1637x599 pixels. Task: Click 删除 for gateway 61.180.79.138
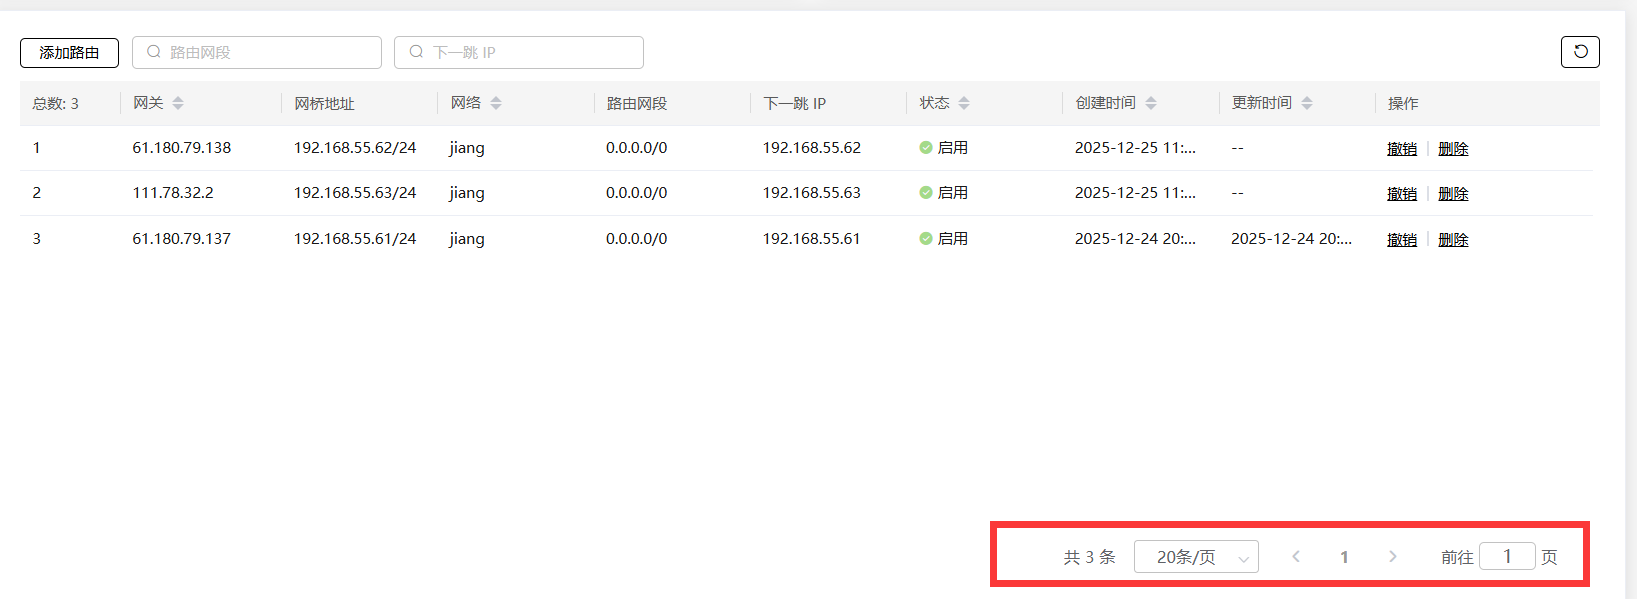point(1453,149)
